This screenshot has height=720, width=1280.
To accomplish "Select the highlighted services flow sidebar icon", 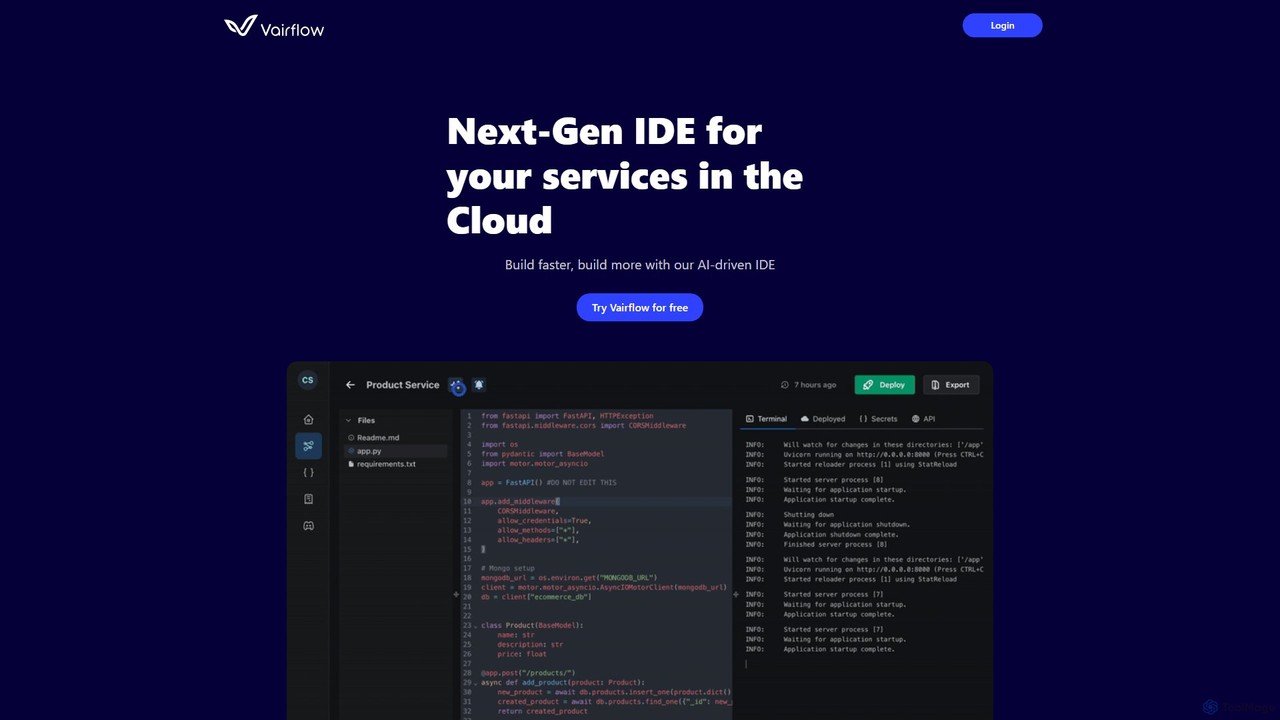I will tap(308, 446).
